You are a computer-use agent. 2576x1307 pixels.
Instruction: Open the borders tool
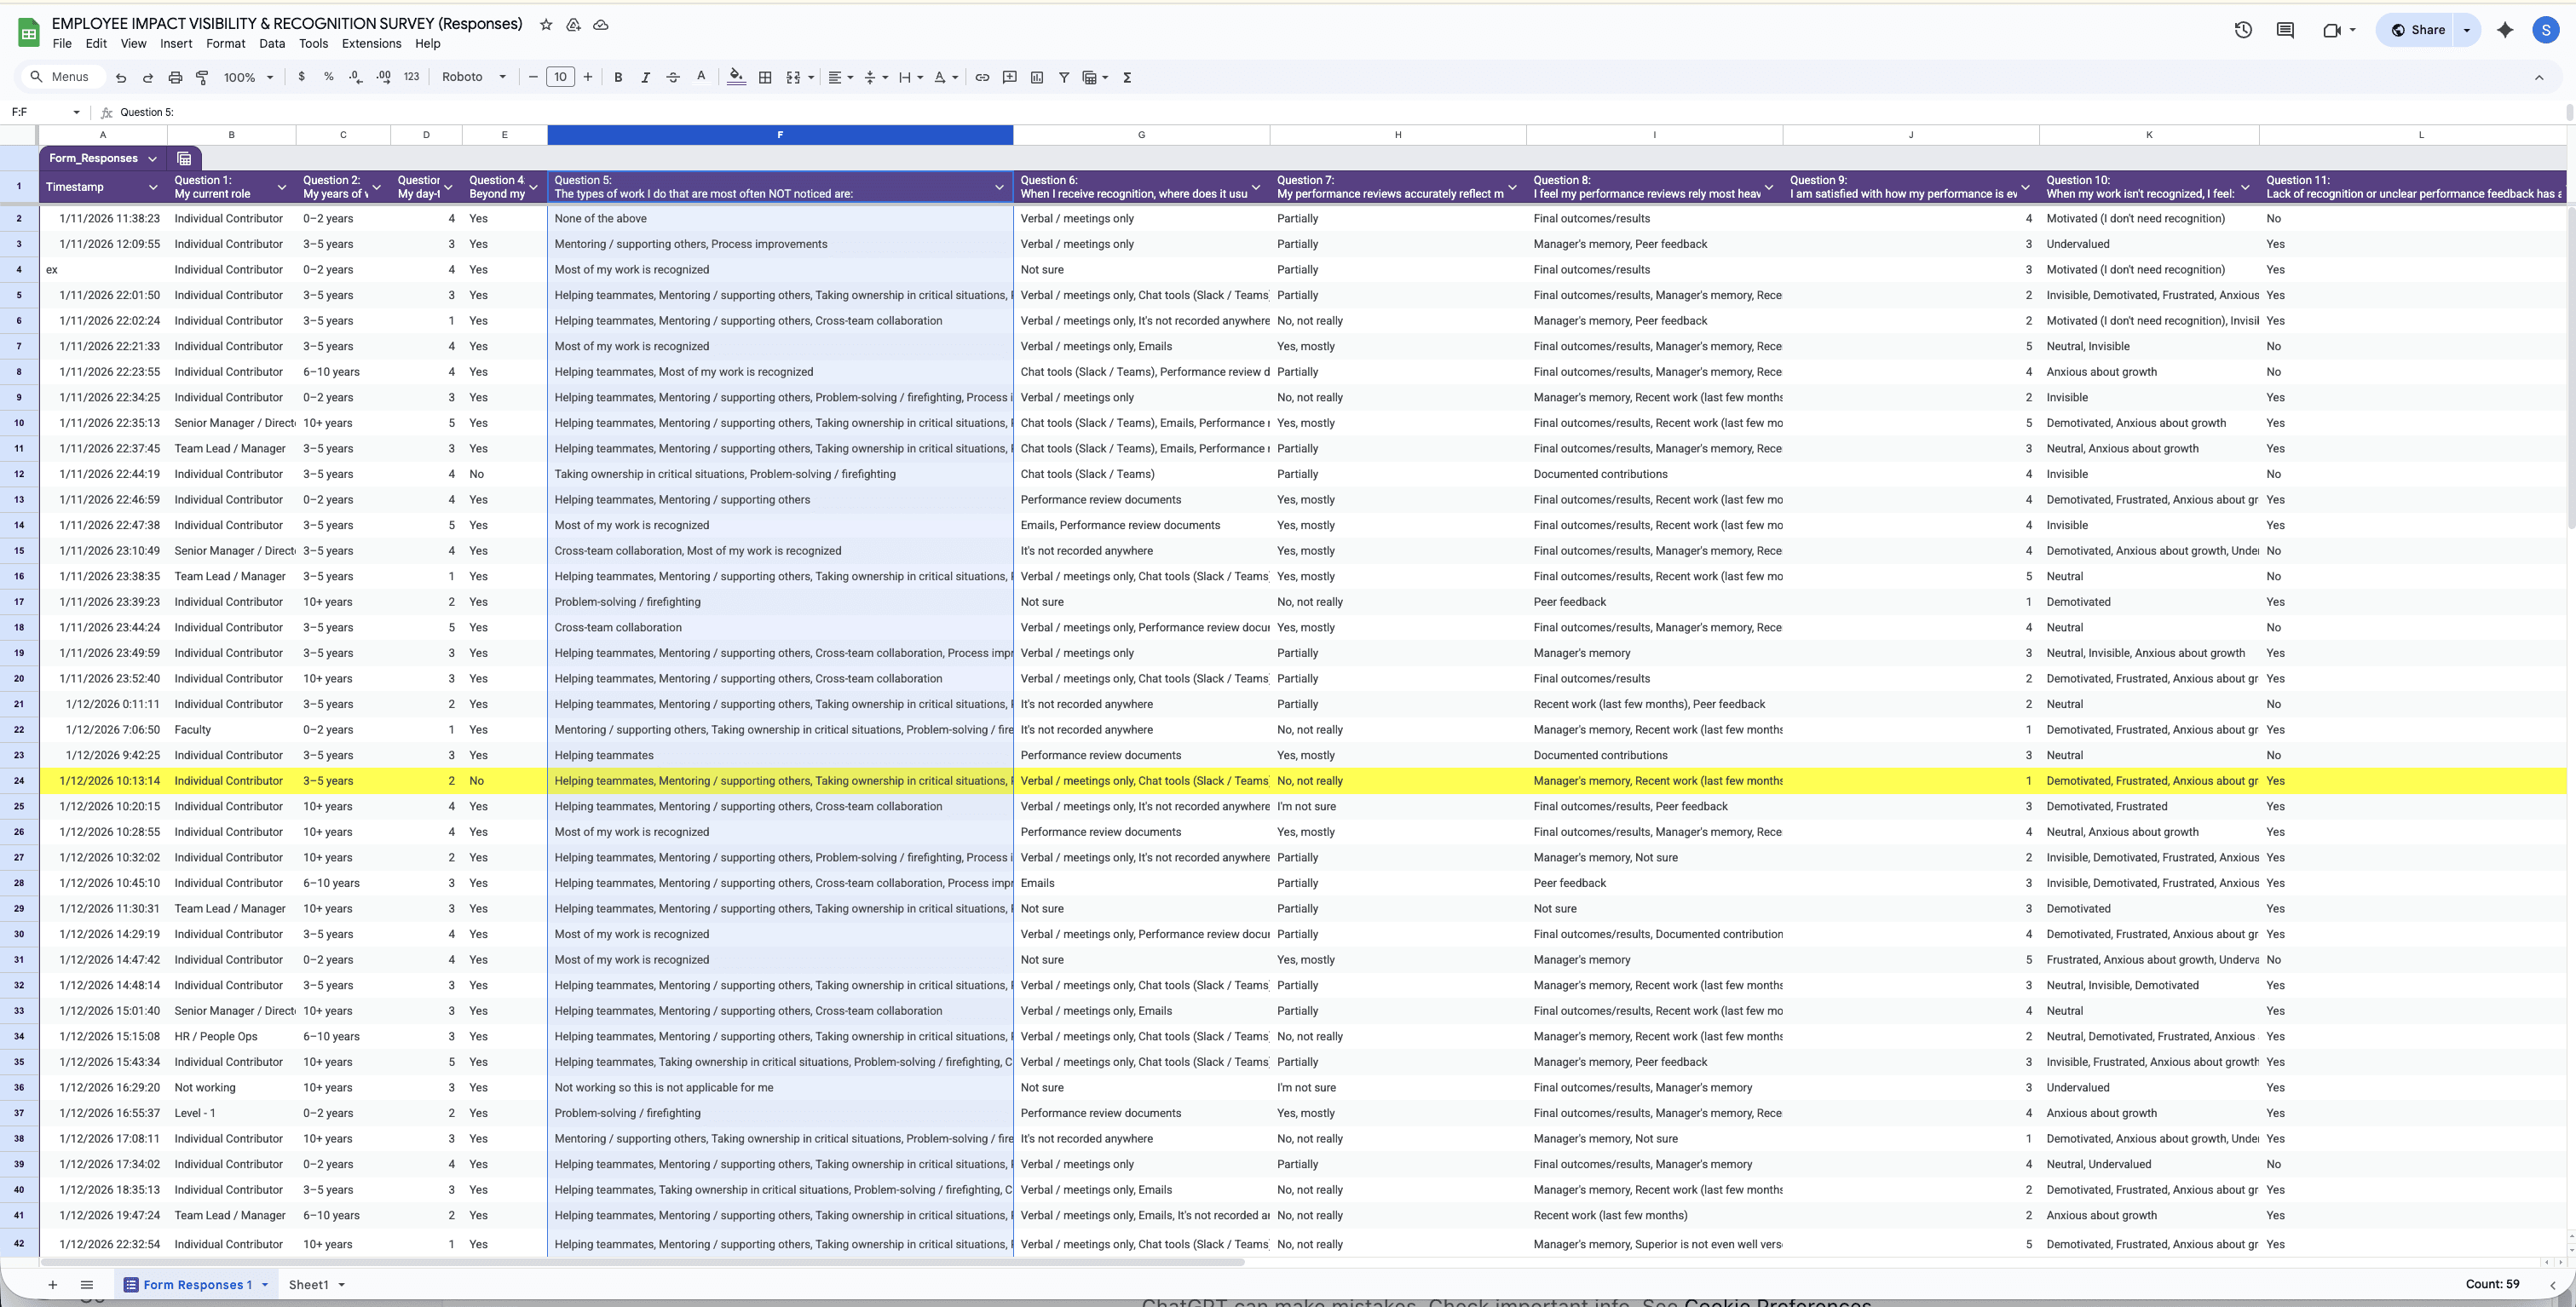pyautogui.click(x=765, y=77)
